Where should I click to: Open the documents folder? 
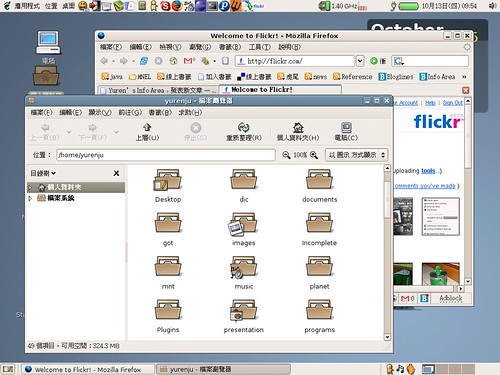point(319,180)
